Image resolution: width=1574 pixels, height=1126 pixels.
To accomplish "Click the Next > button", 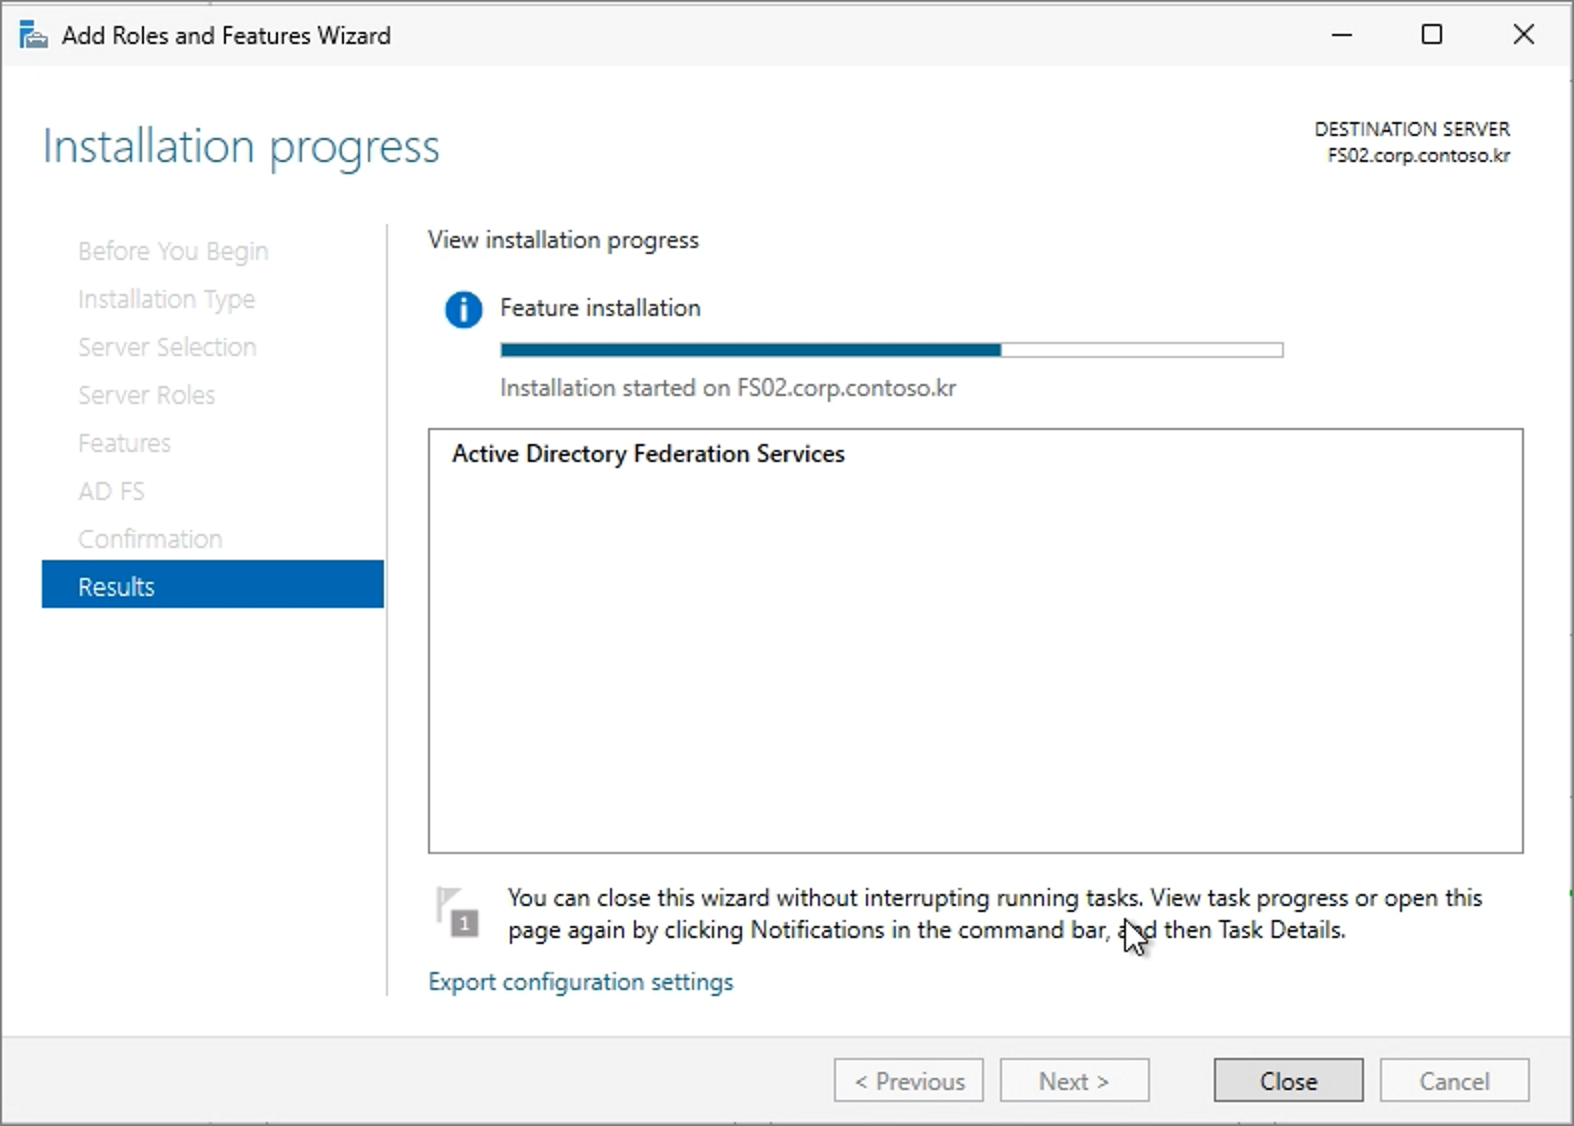I will coord(1074,1081).
